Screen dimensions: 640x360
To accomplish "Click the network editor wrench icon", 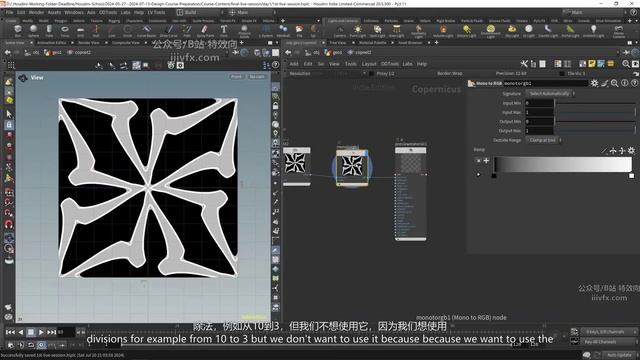I will click(524, 64).
